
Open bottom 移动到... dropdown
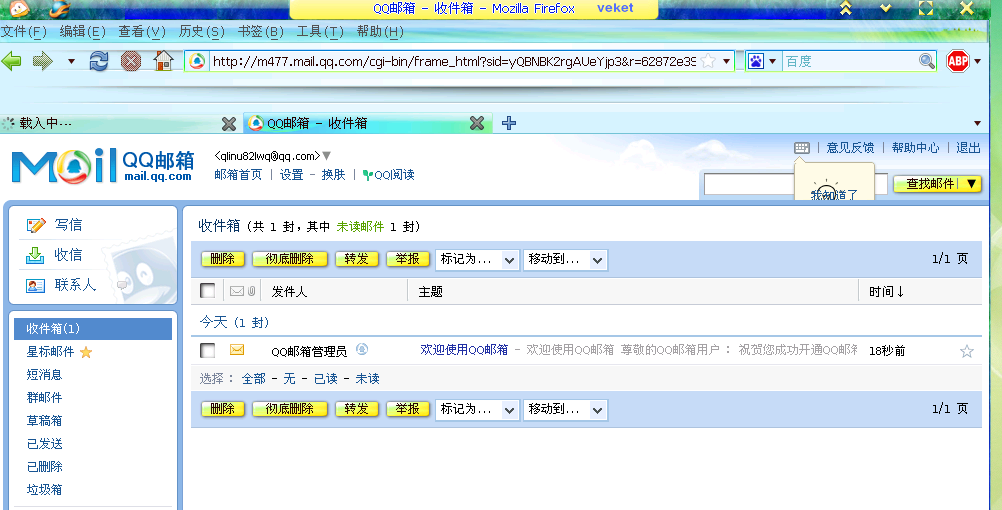(x=565, y=410)
